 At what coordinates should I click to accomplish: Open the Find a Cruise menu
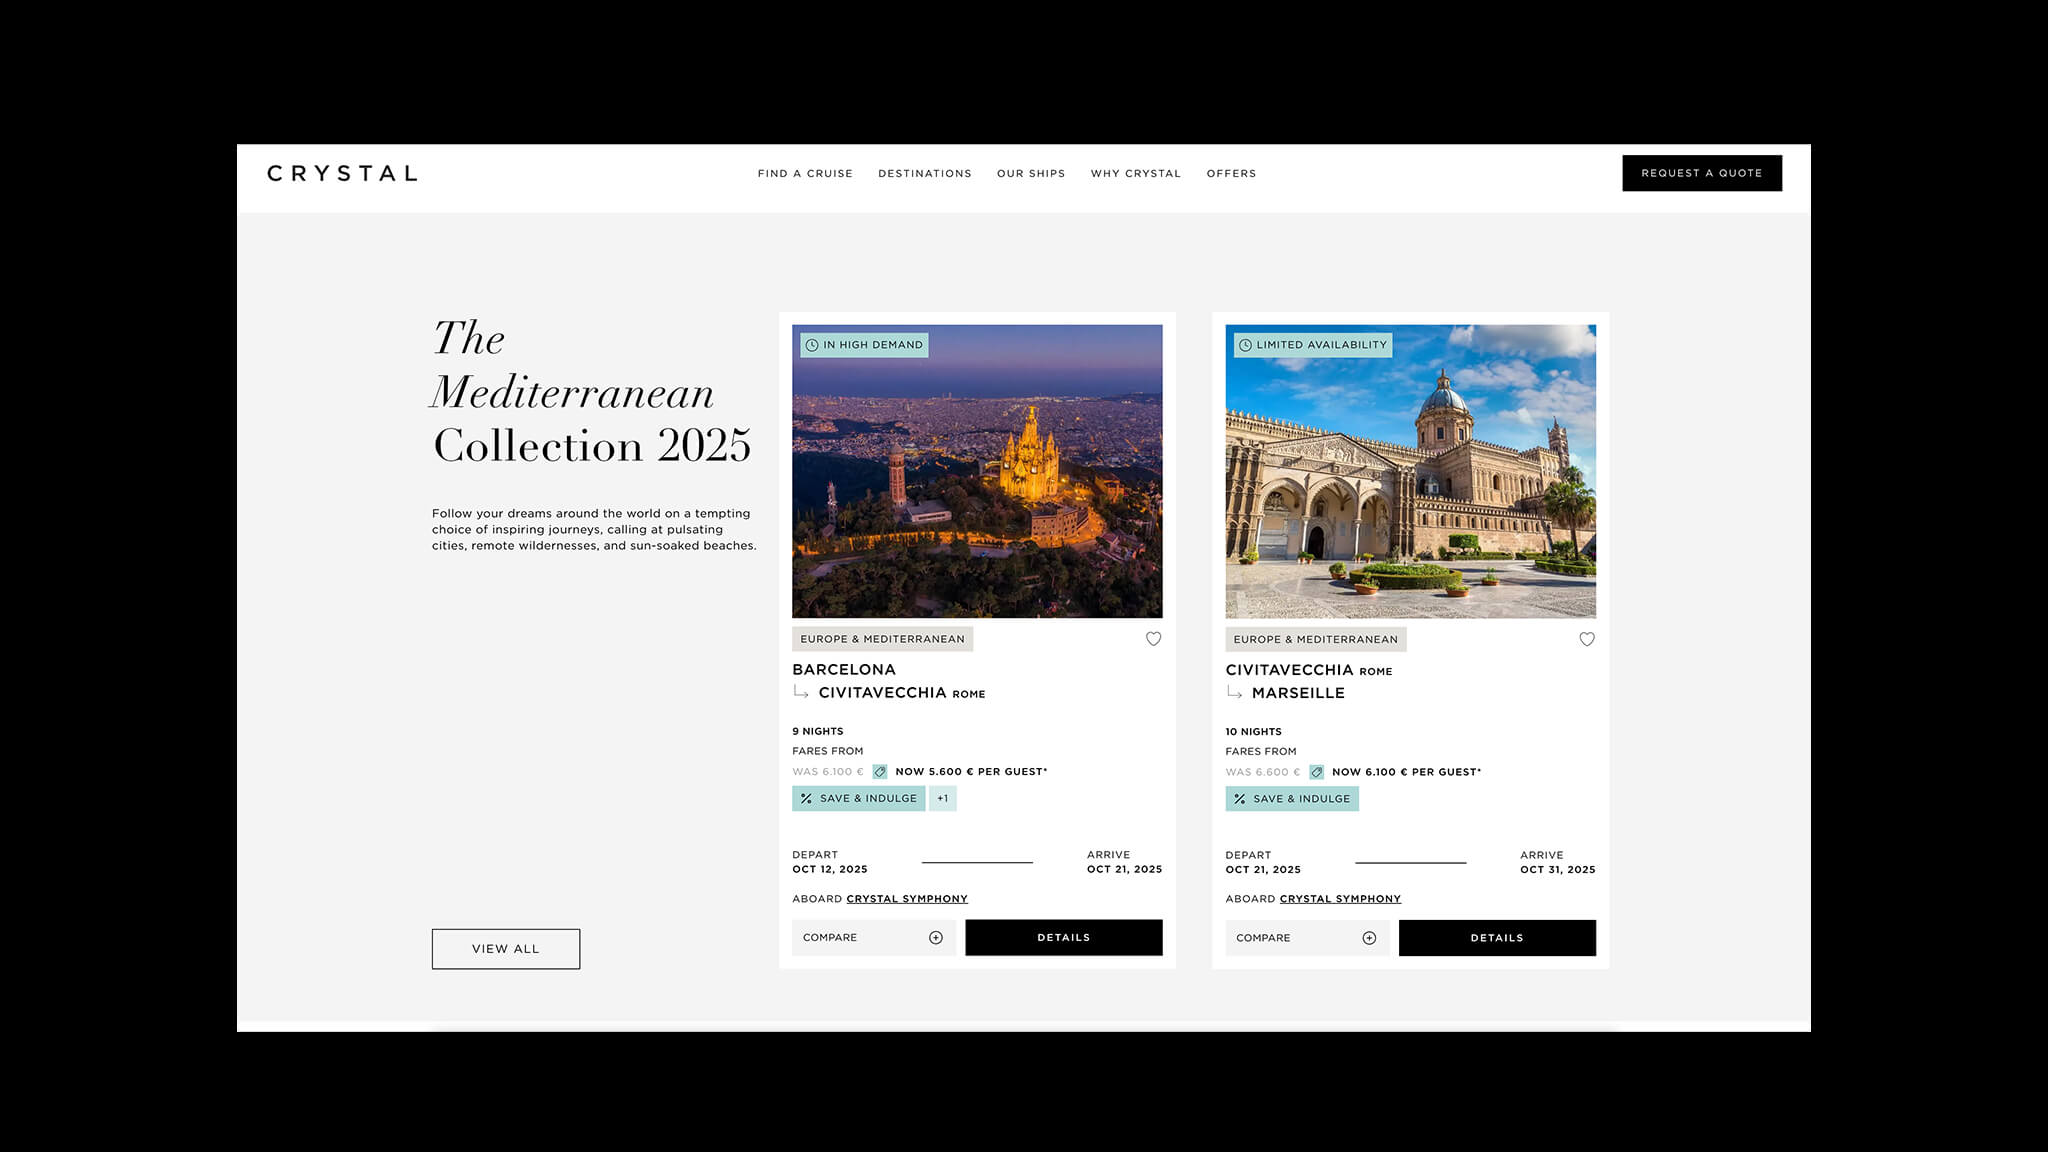(x=805, y=173)
